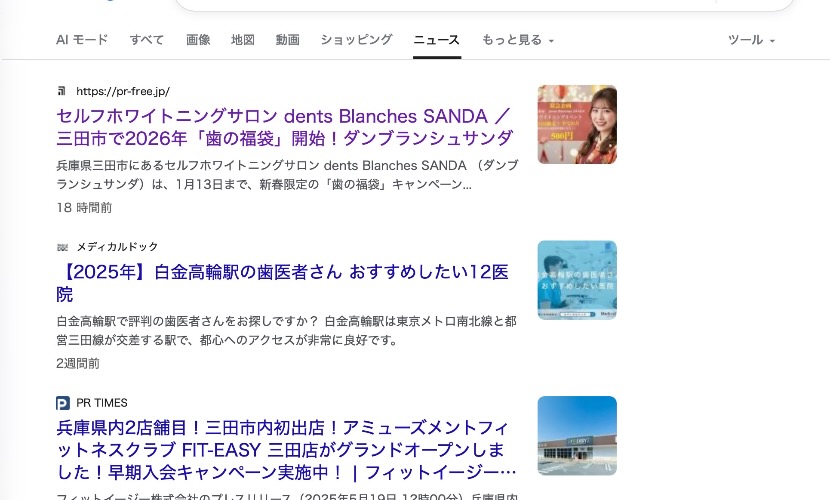Click the メディカルドック source favicon
Image resolution: width=830 pixels, height=500 pixels.
[62, 247]
